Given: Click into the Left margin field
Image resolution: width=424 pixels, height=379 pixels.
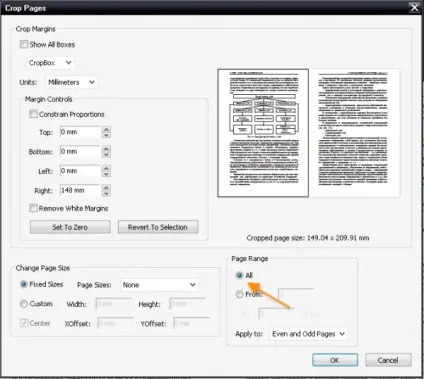Looking at the screenshot, I should (x=80, y=171).
